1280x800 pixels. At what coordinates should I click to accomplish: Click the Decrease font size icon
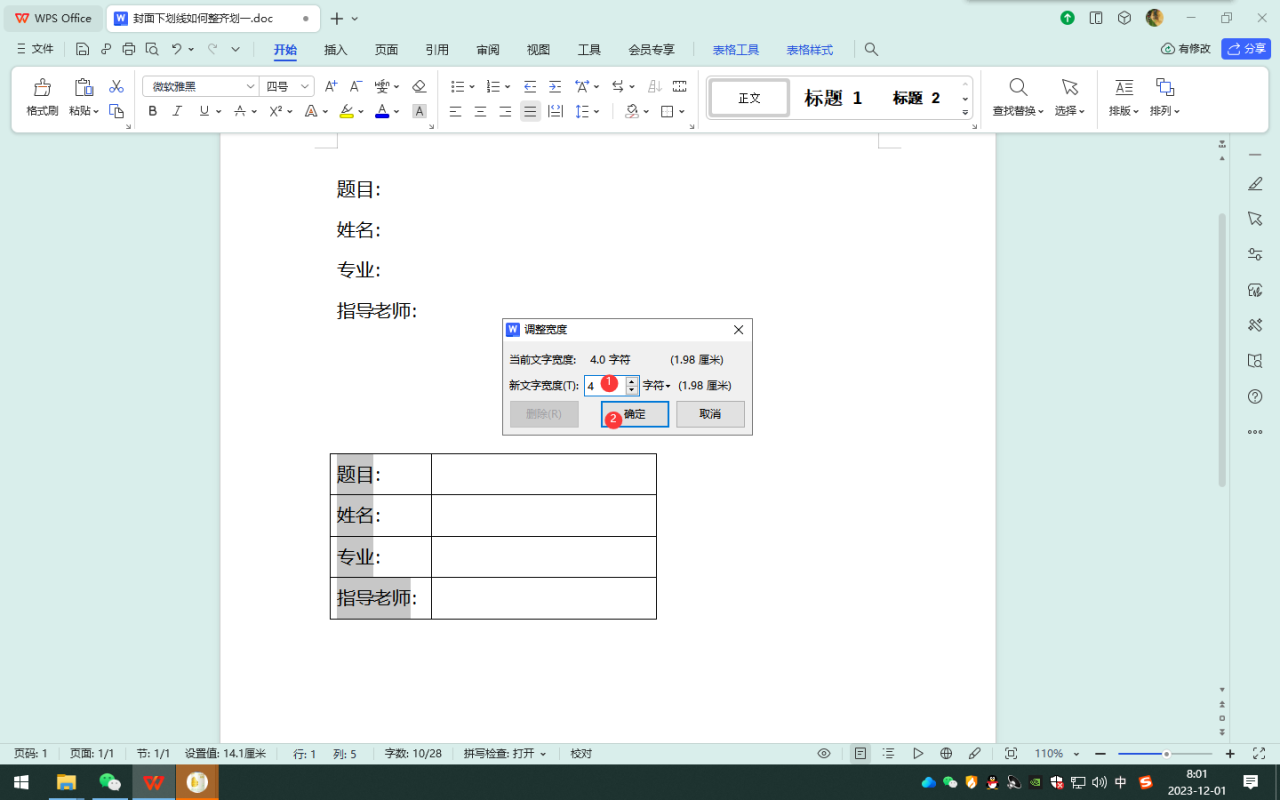[x=356, y=87]
